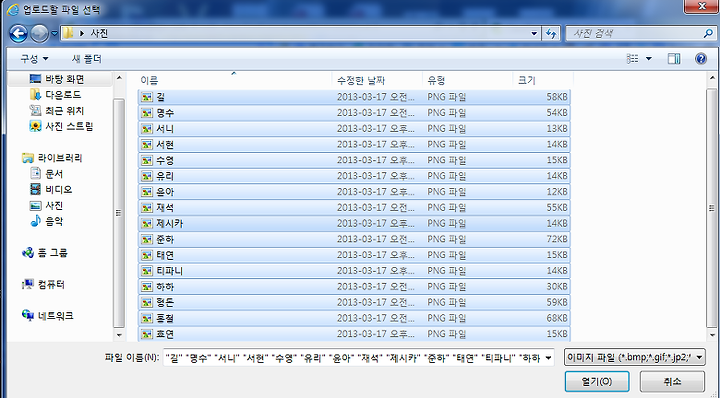
Task: Click navigation pane scrollbar down arrow
Action: (119, 335)
